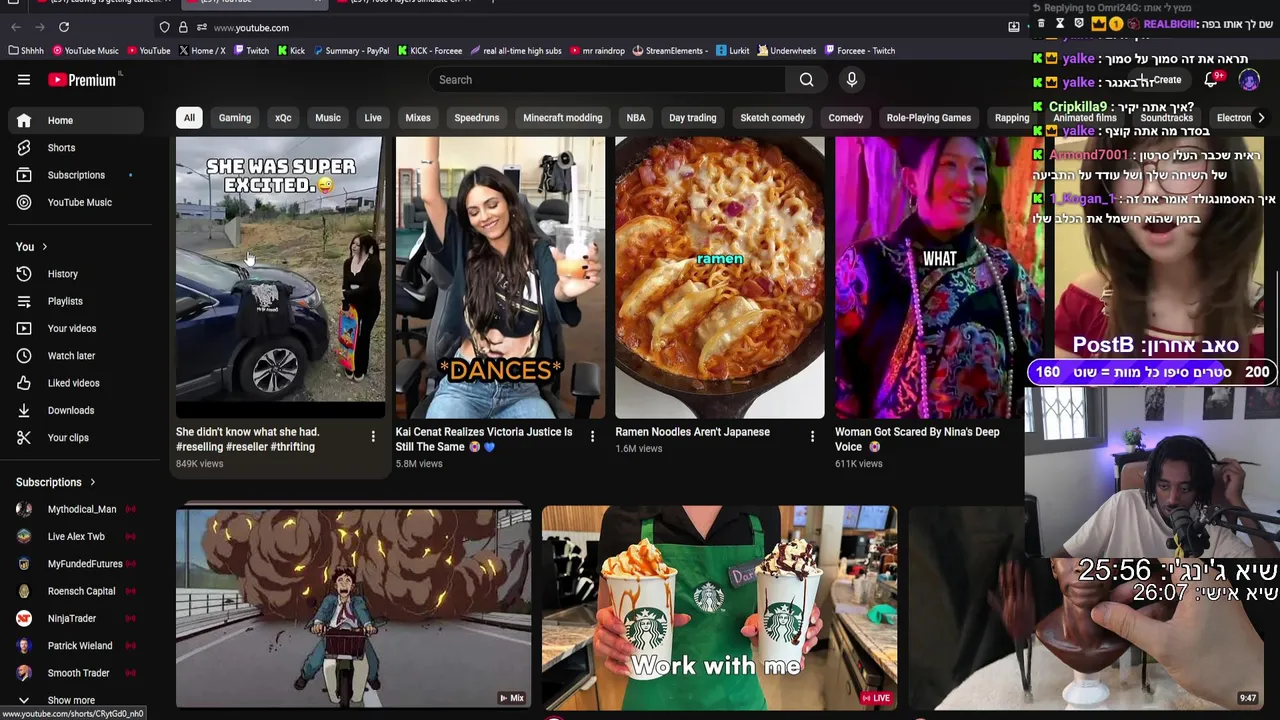The image size is (1280, 720).
Task: Open 'Woman Got Scared By Nina's Deep Voice' title
Action: pos(917,440)
